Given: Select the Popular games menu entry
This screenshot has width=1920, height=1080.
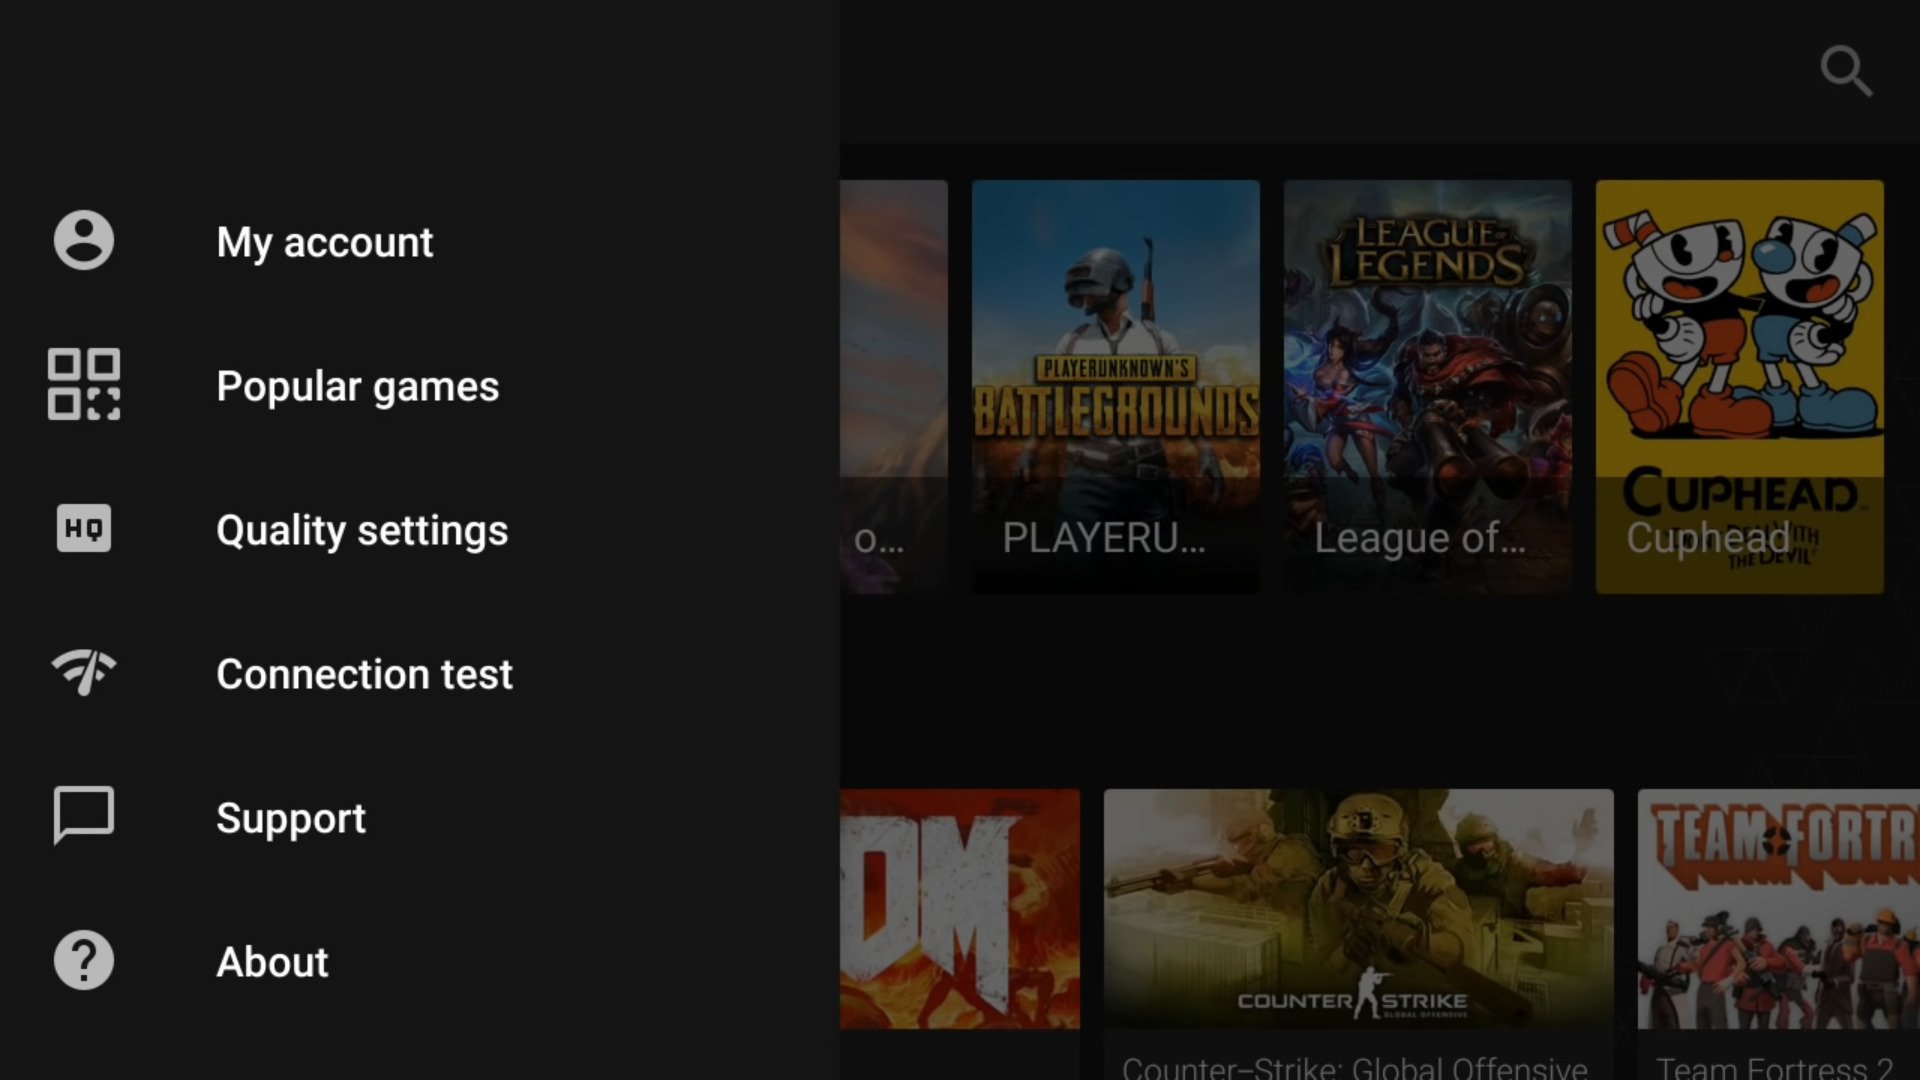Looking at the screenshot, I should 420,385.
